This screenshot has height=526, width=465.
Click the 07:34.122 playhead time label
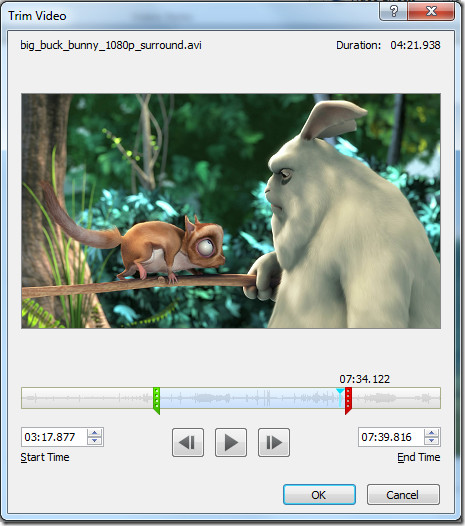point(364,379)
